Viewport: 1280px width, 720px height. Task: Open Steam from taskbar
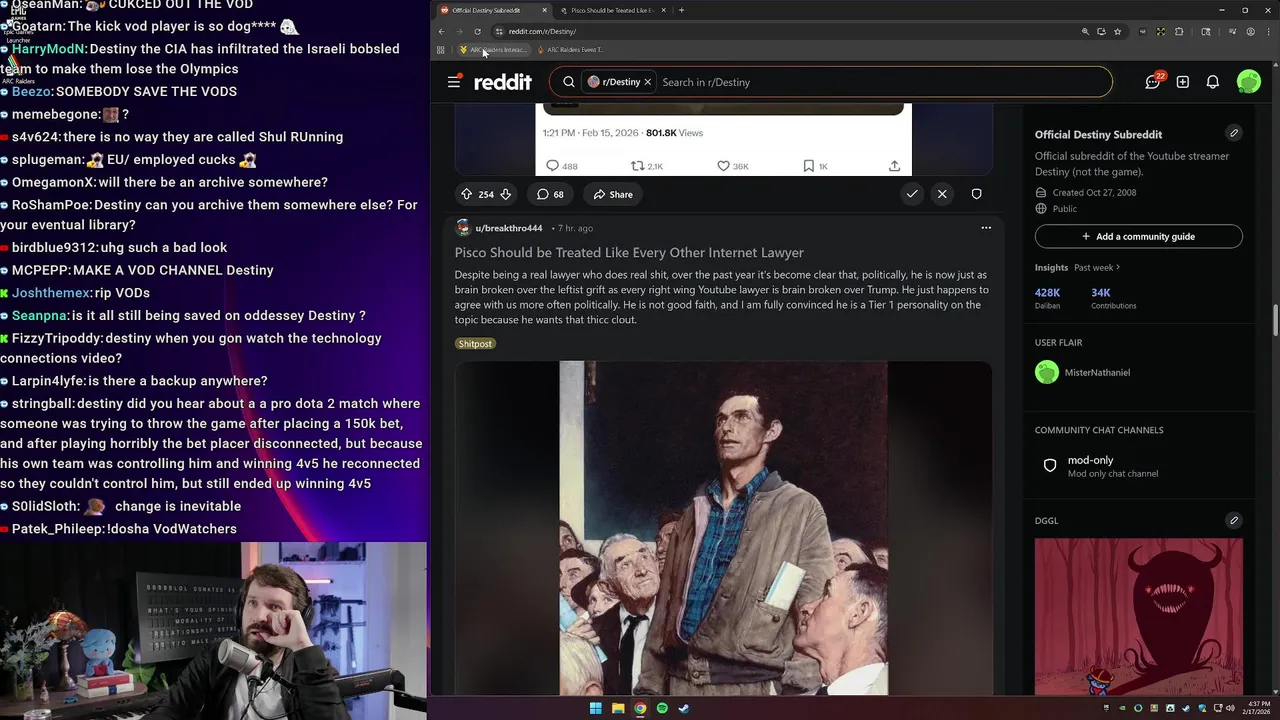click(x=684, y=708)
